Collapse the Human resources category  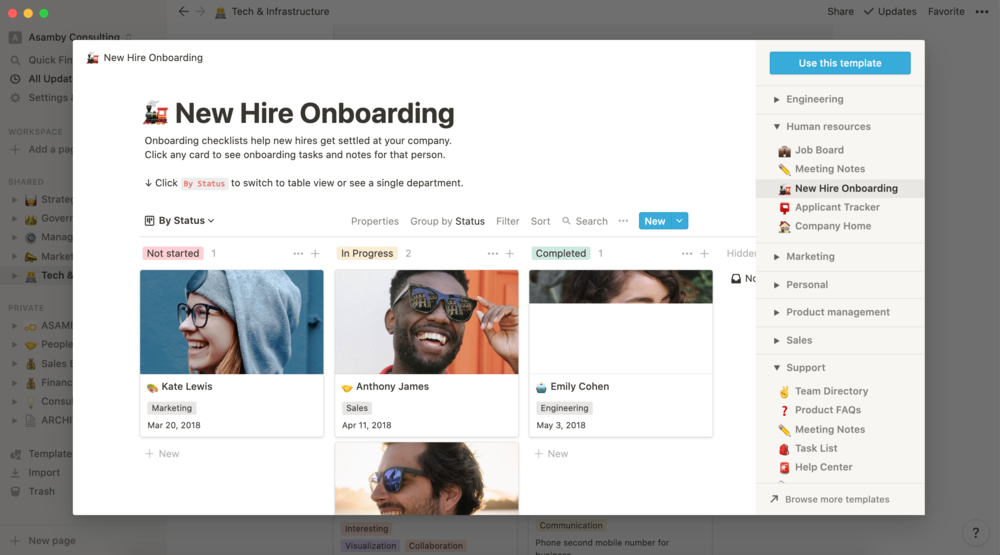821,126
